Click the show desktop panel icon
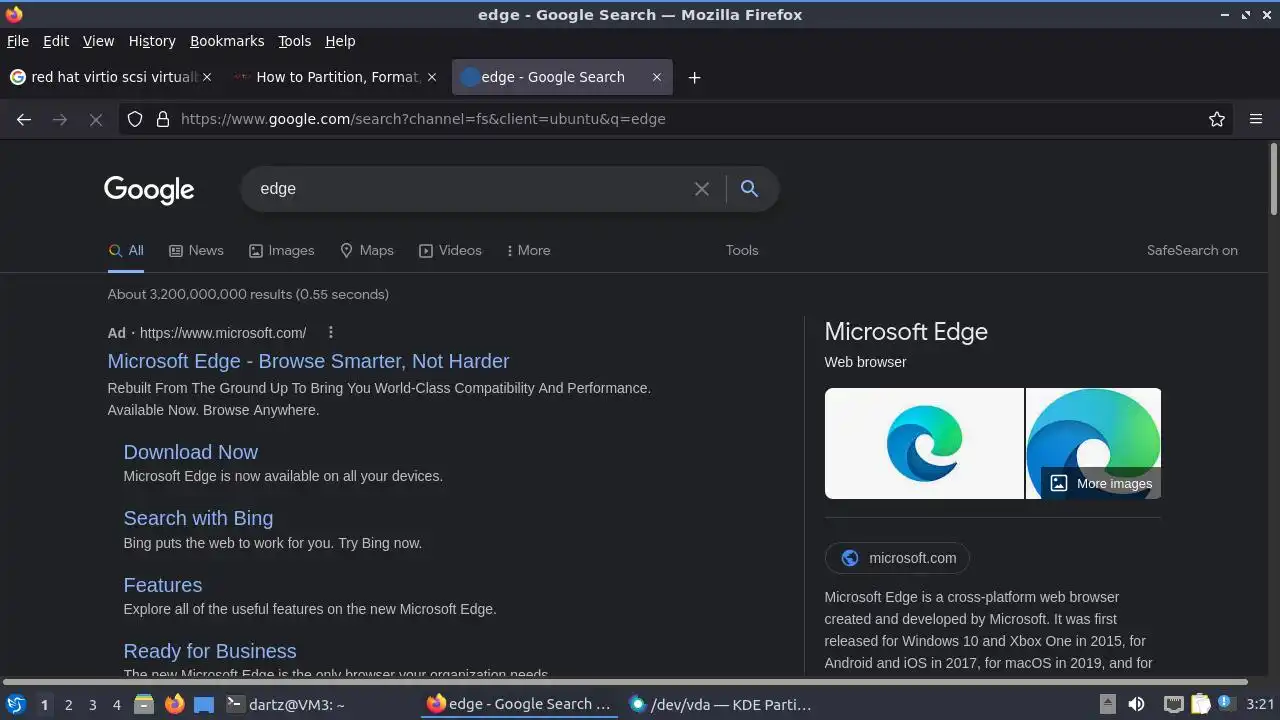Viewport: 1280px width, 720px height. coord(204,705)
